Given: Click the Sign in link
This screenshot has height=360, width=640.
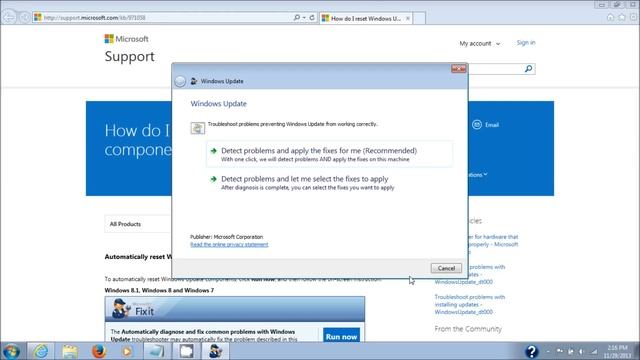Looking at the screenshot, I should [526, 42].
